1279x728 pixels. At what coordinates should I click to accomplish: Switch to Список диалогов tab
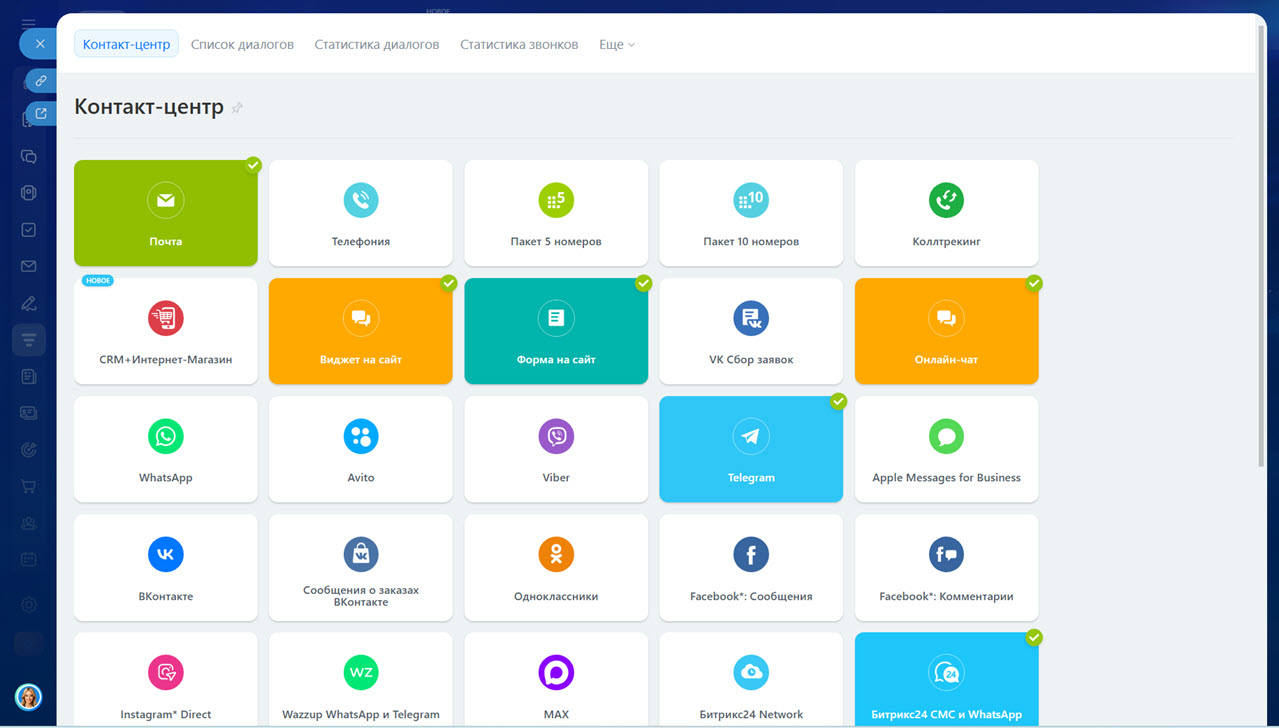coord(242,44)
